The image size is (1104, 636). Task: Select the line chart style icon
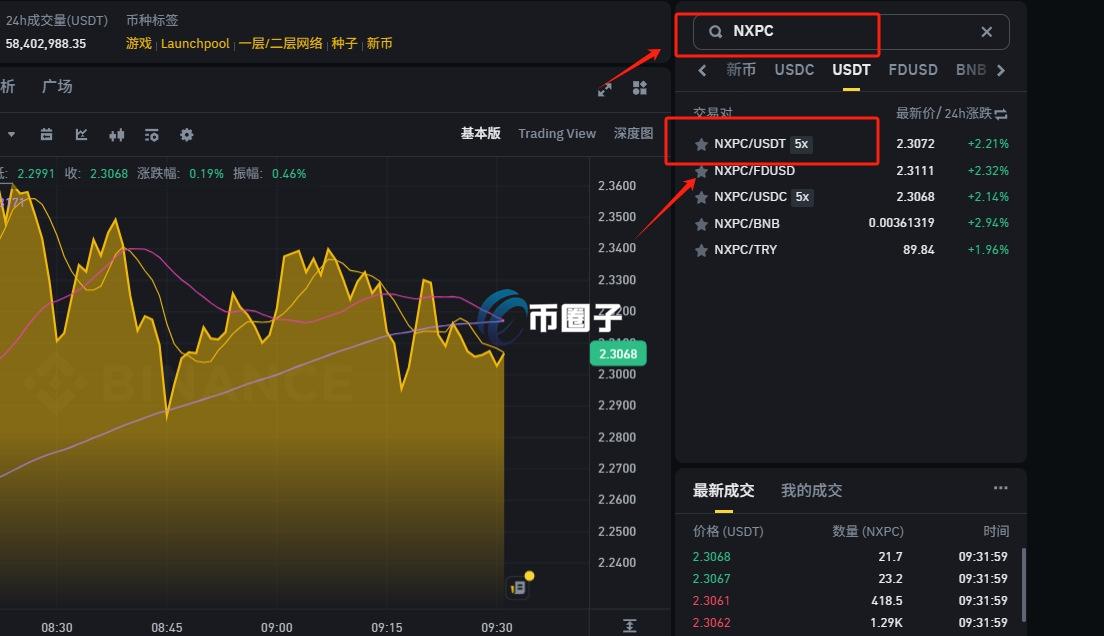(81, 134)
